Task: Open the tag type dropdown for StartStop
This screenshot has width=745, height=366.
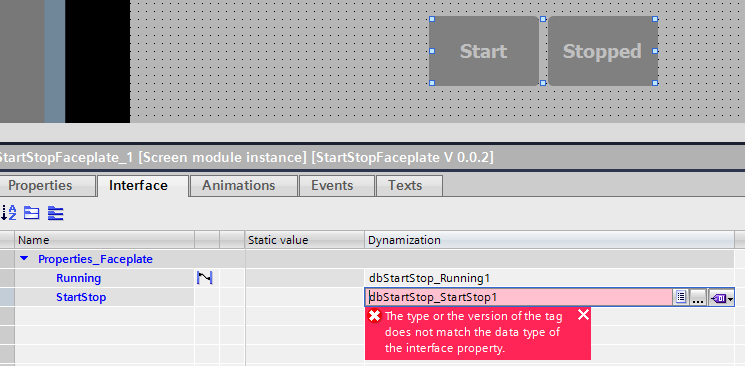Action: tap(721, 298)
